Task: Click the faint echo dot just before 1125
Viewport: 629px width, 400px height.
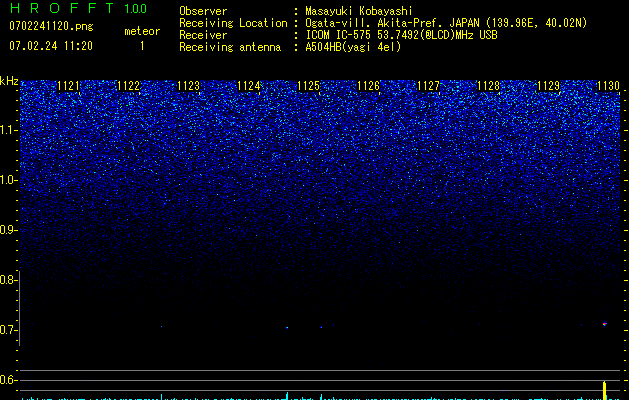Action: point(287,327)
